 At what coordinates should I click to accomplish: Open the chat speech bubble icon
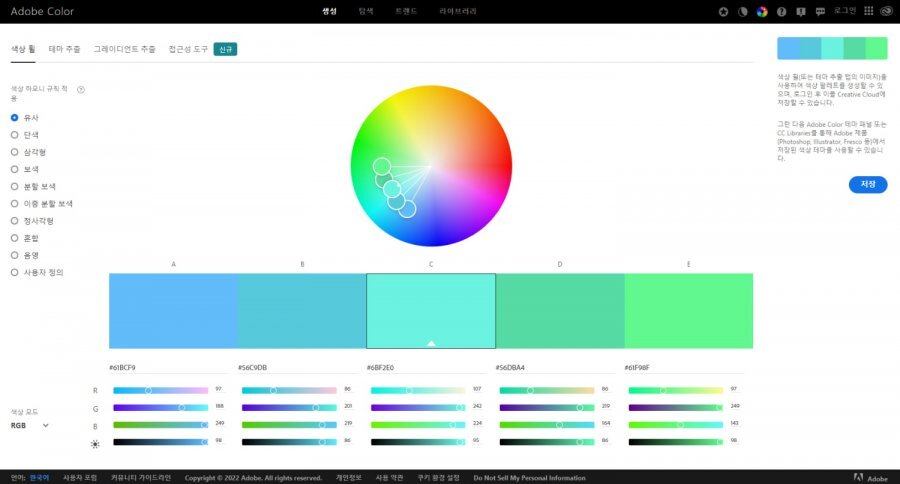pyautogui.click(x=820, y=11)
